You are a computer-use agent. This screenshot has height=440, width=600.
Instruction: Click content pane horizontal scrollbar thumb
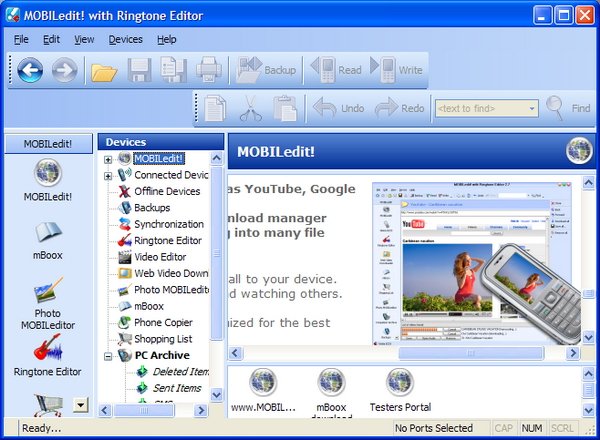(x=471, y=353)
